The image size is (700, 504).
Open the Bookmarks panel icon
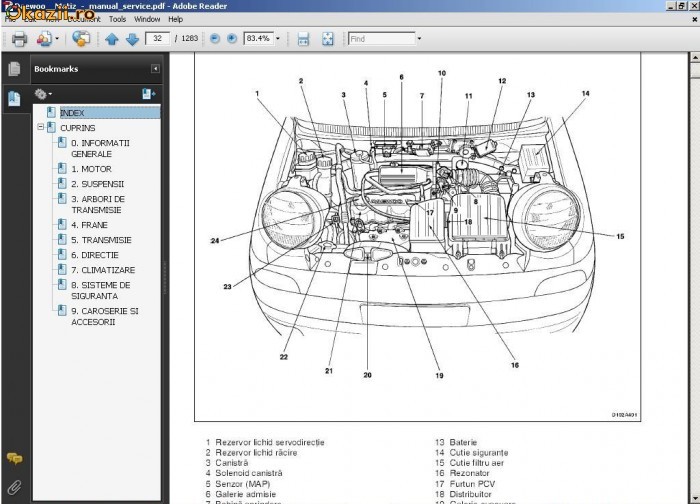(14, 98)
